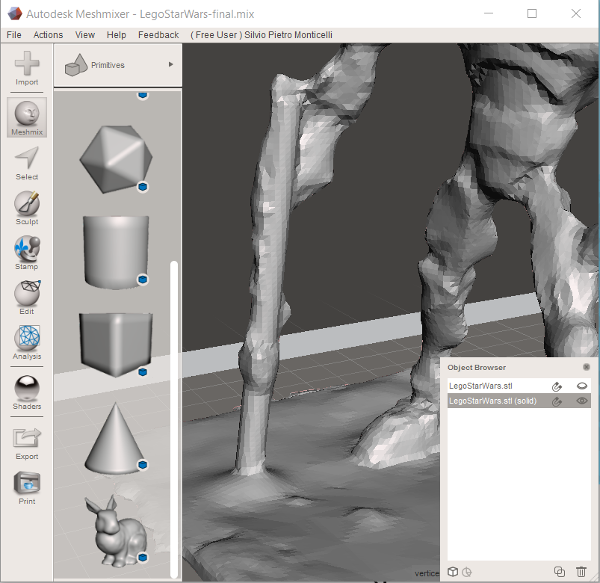Click the pie-chart icon in Object Browser footer
Image resolution: width=600 pixels, height=583 pixels.
coord(466,572)
